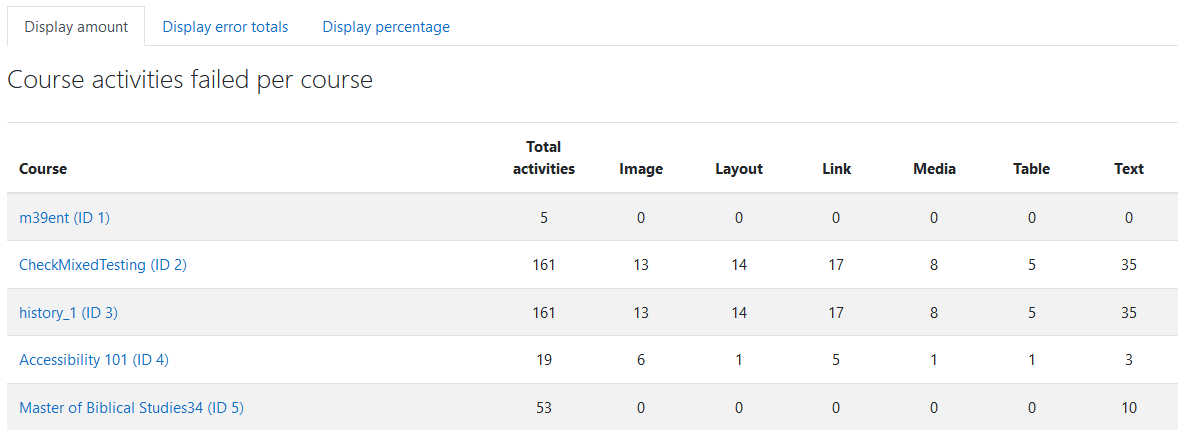Screen dimensions: 1185x436
Task: Select Media value 1 in Accessibility 101 row
Action: point(934,360)
